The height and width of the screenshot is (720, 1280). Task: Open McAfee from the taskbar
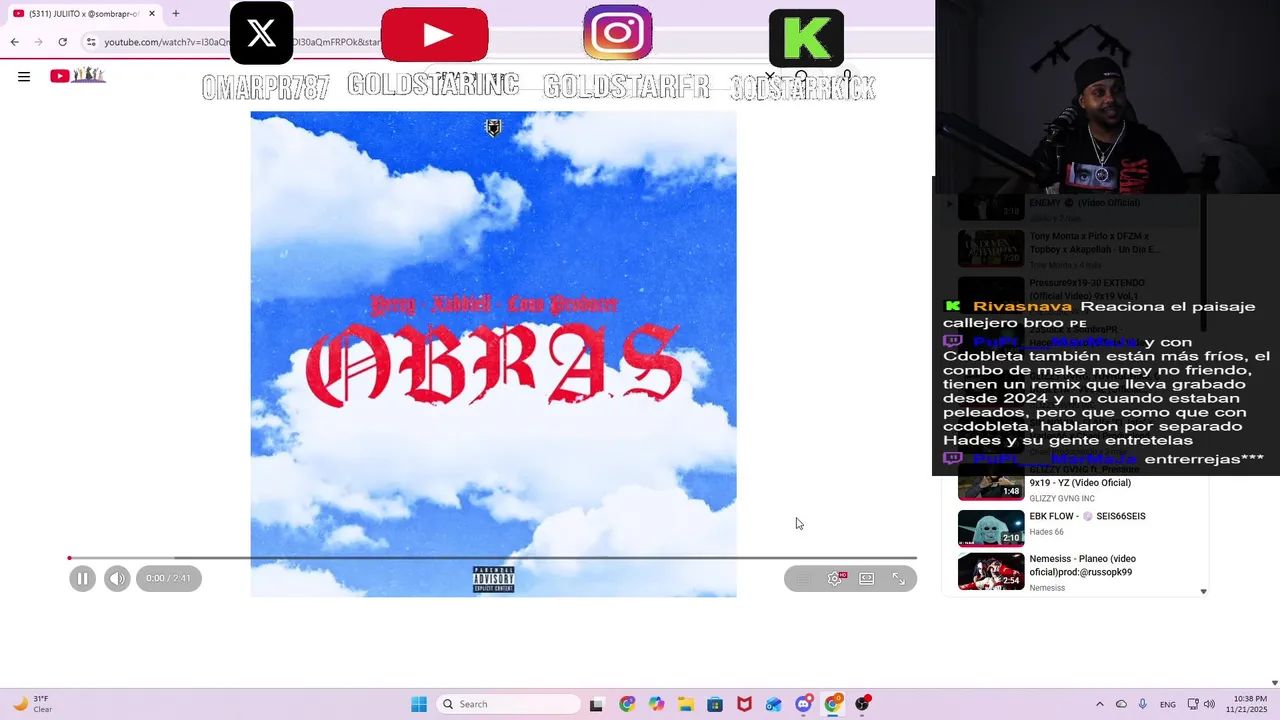coord(744,704)
